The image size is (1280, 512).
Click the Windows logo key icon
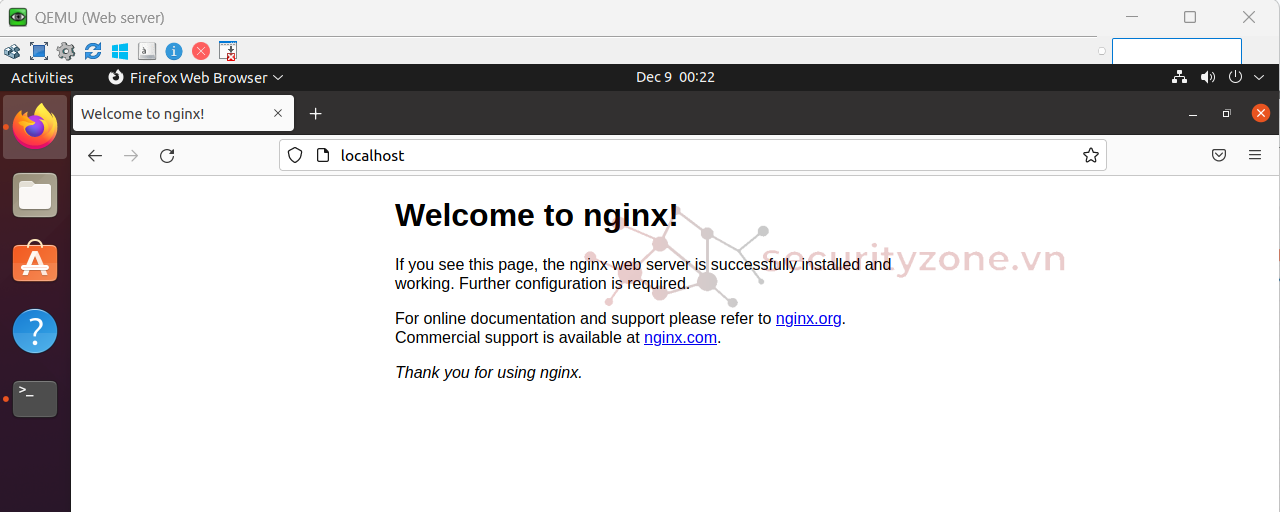pyautogui.click(x=120, y=51)
